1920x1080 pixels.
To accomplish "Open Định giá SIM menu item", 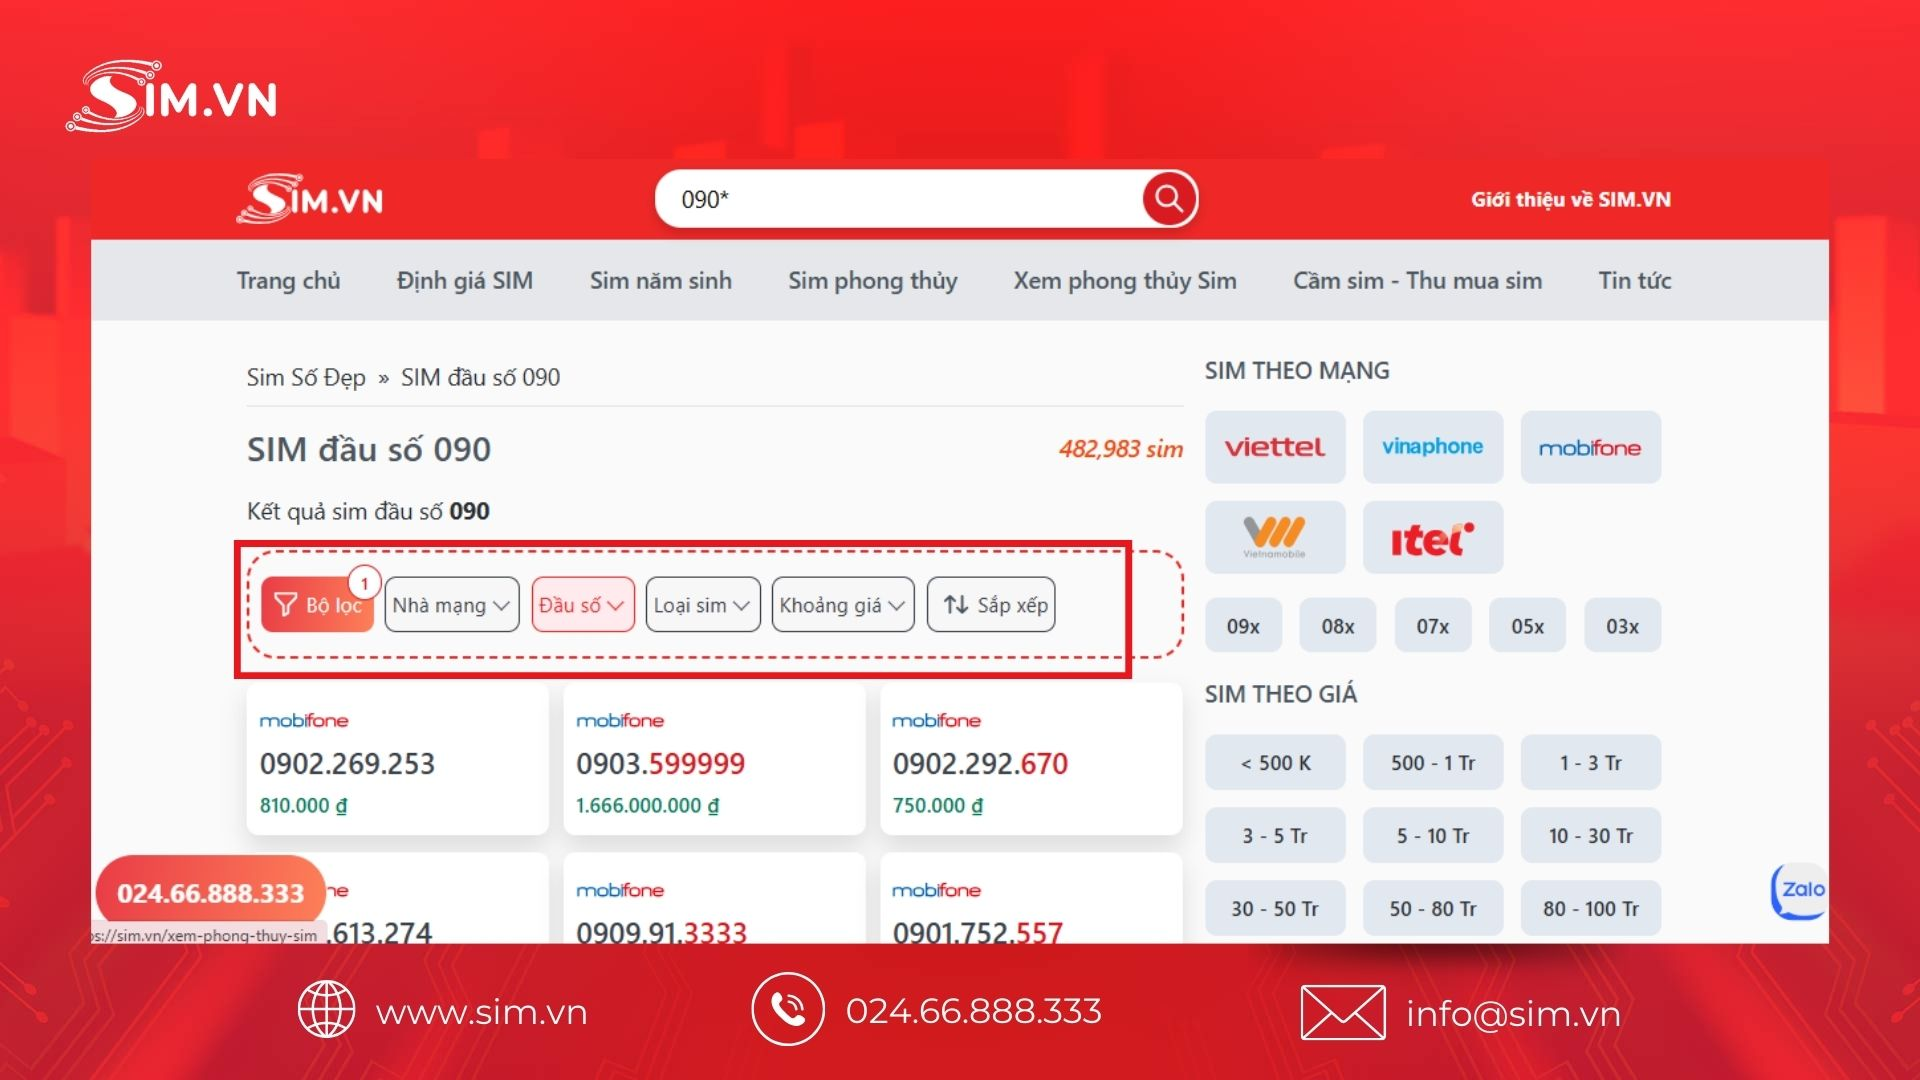I will point(465,280).
